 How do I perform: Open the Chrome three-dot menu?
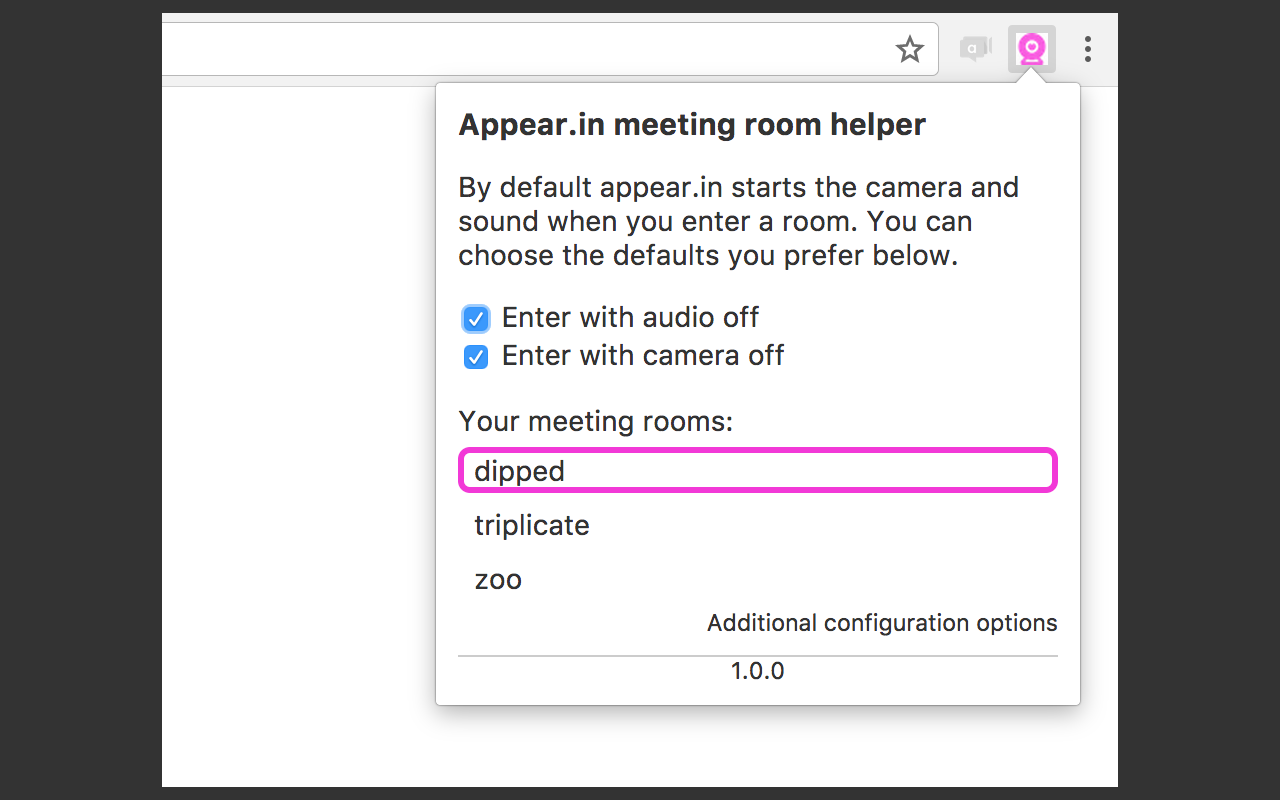pos(1088,49)
